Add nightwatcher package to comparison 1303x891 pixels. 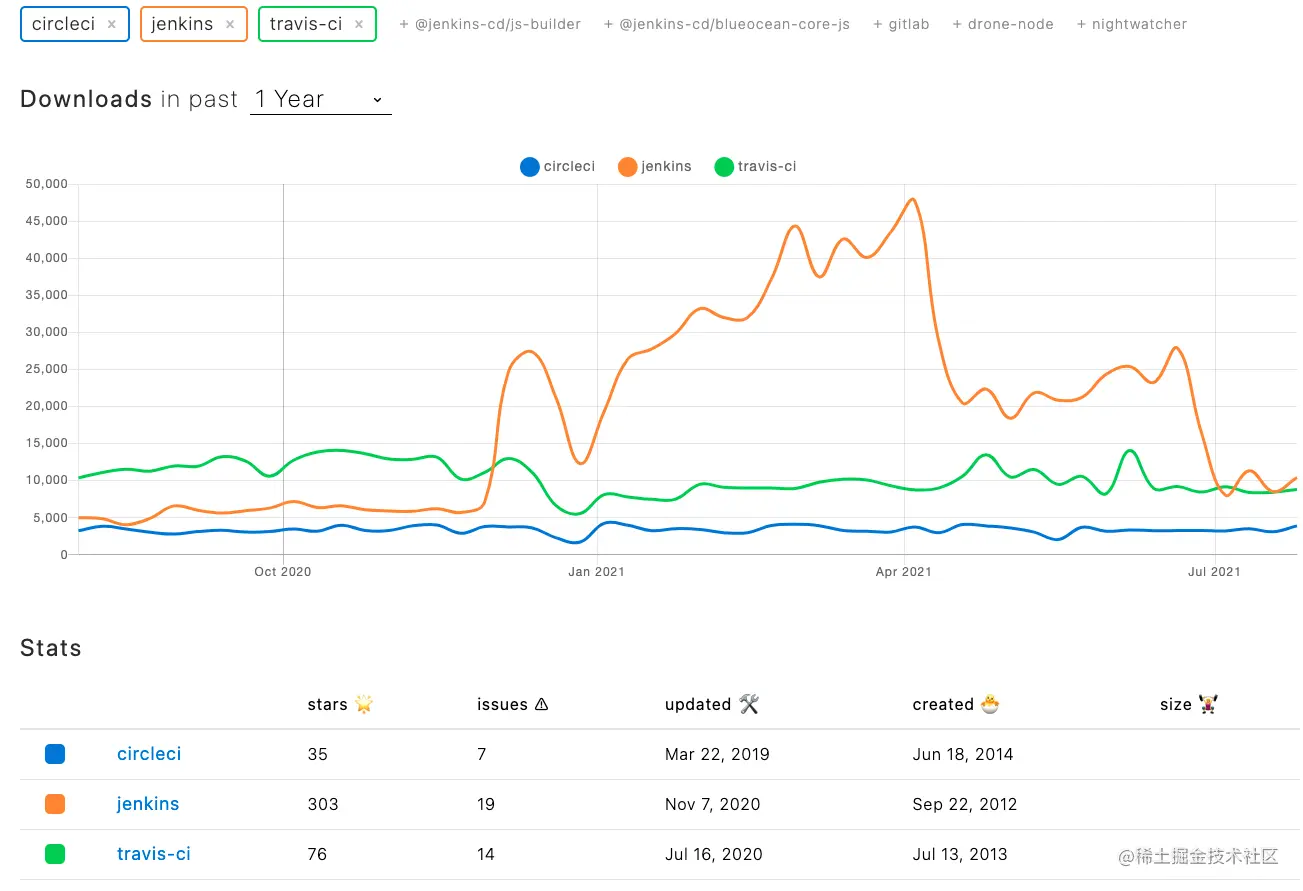[x=1132, y=24]
